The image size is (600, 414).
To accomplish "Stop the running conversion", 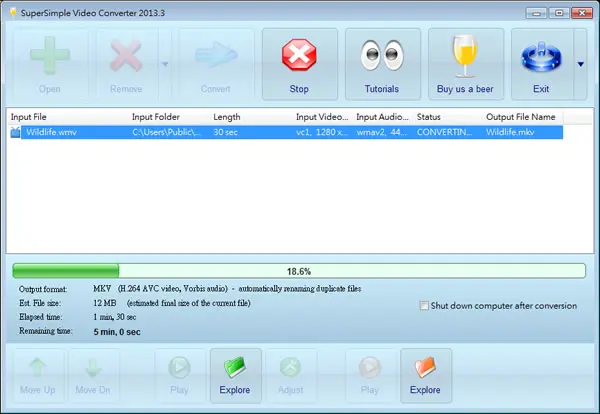I will pos(300,64).
